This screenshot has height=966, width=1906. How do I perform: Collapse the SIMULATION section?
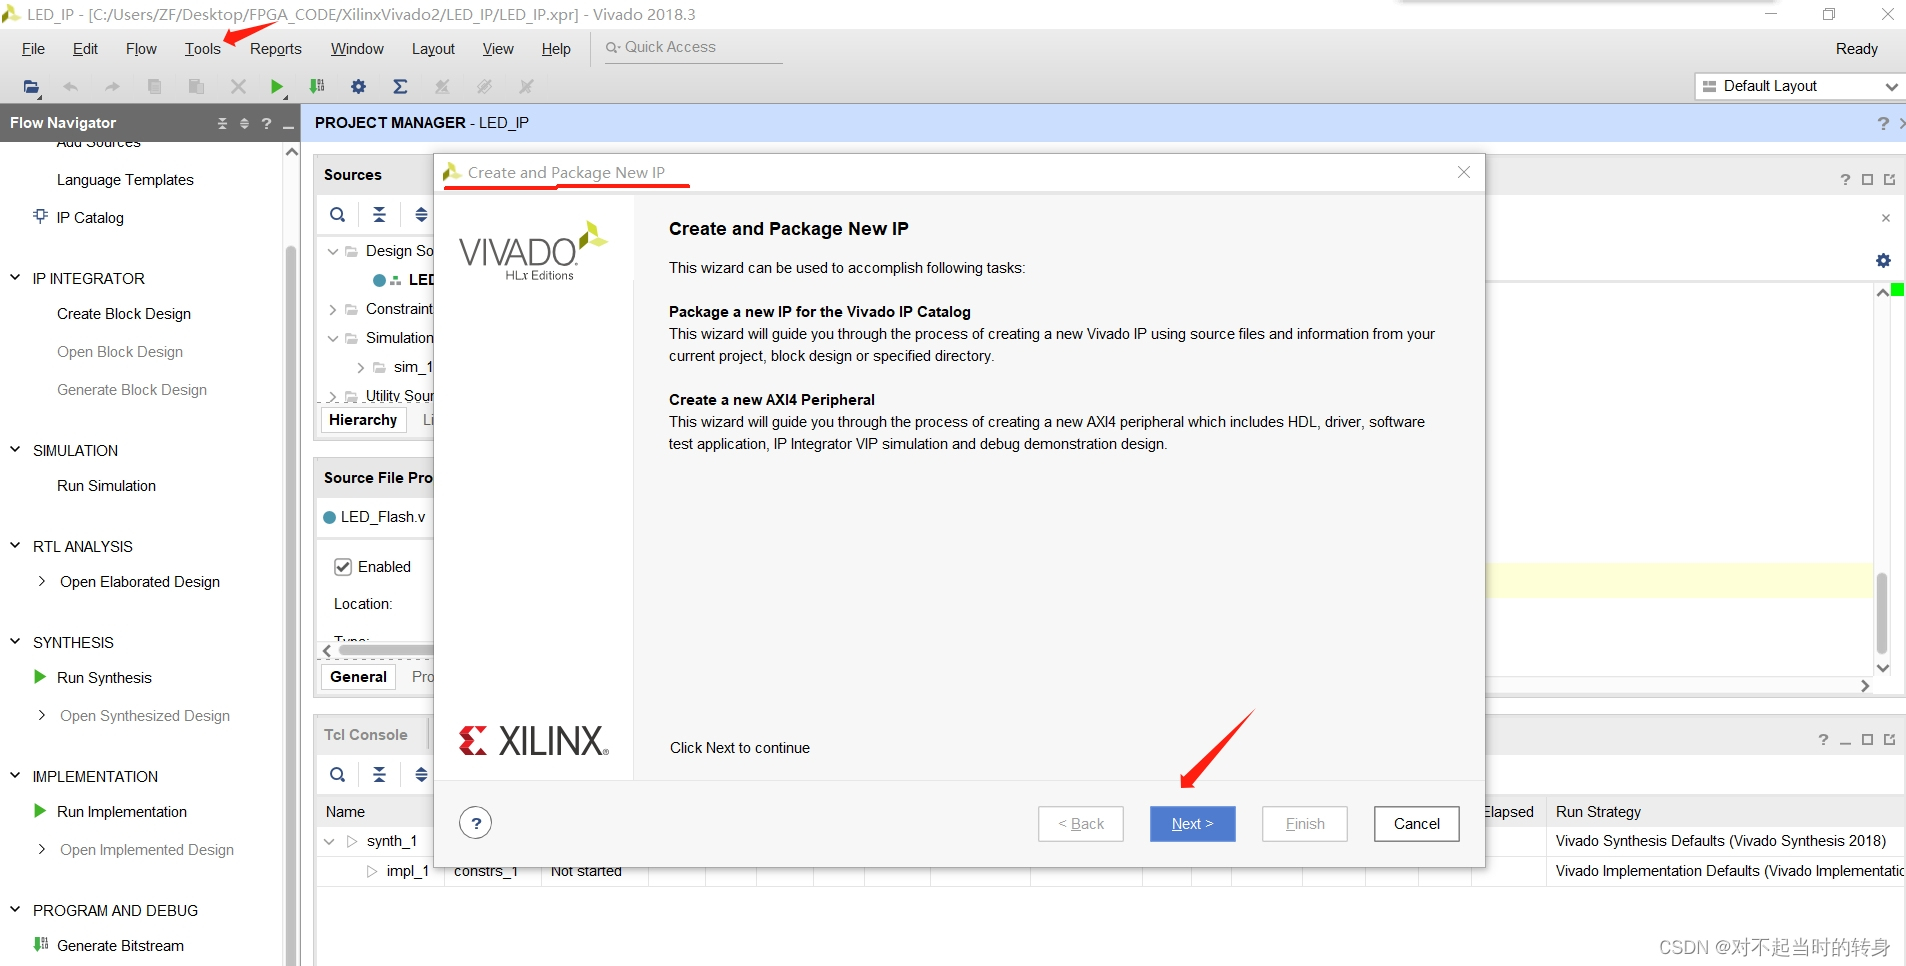(x=15, y=450)
